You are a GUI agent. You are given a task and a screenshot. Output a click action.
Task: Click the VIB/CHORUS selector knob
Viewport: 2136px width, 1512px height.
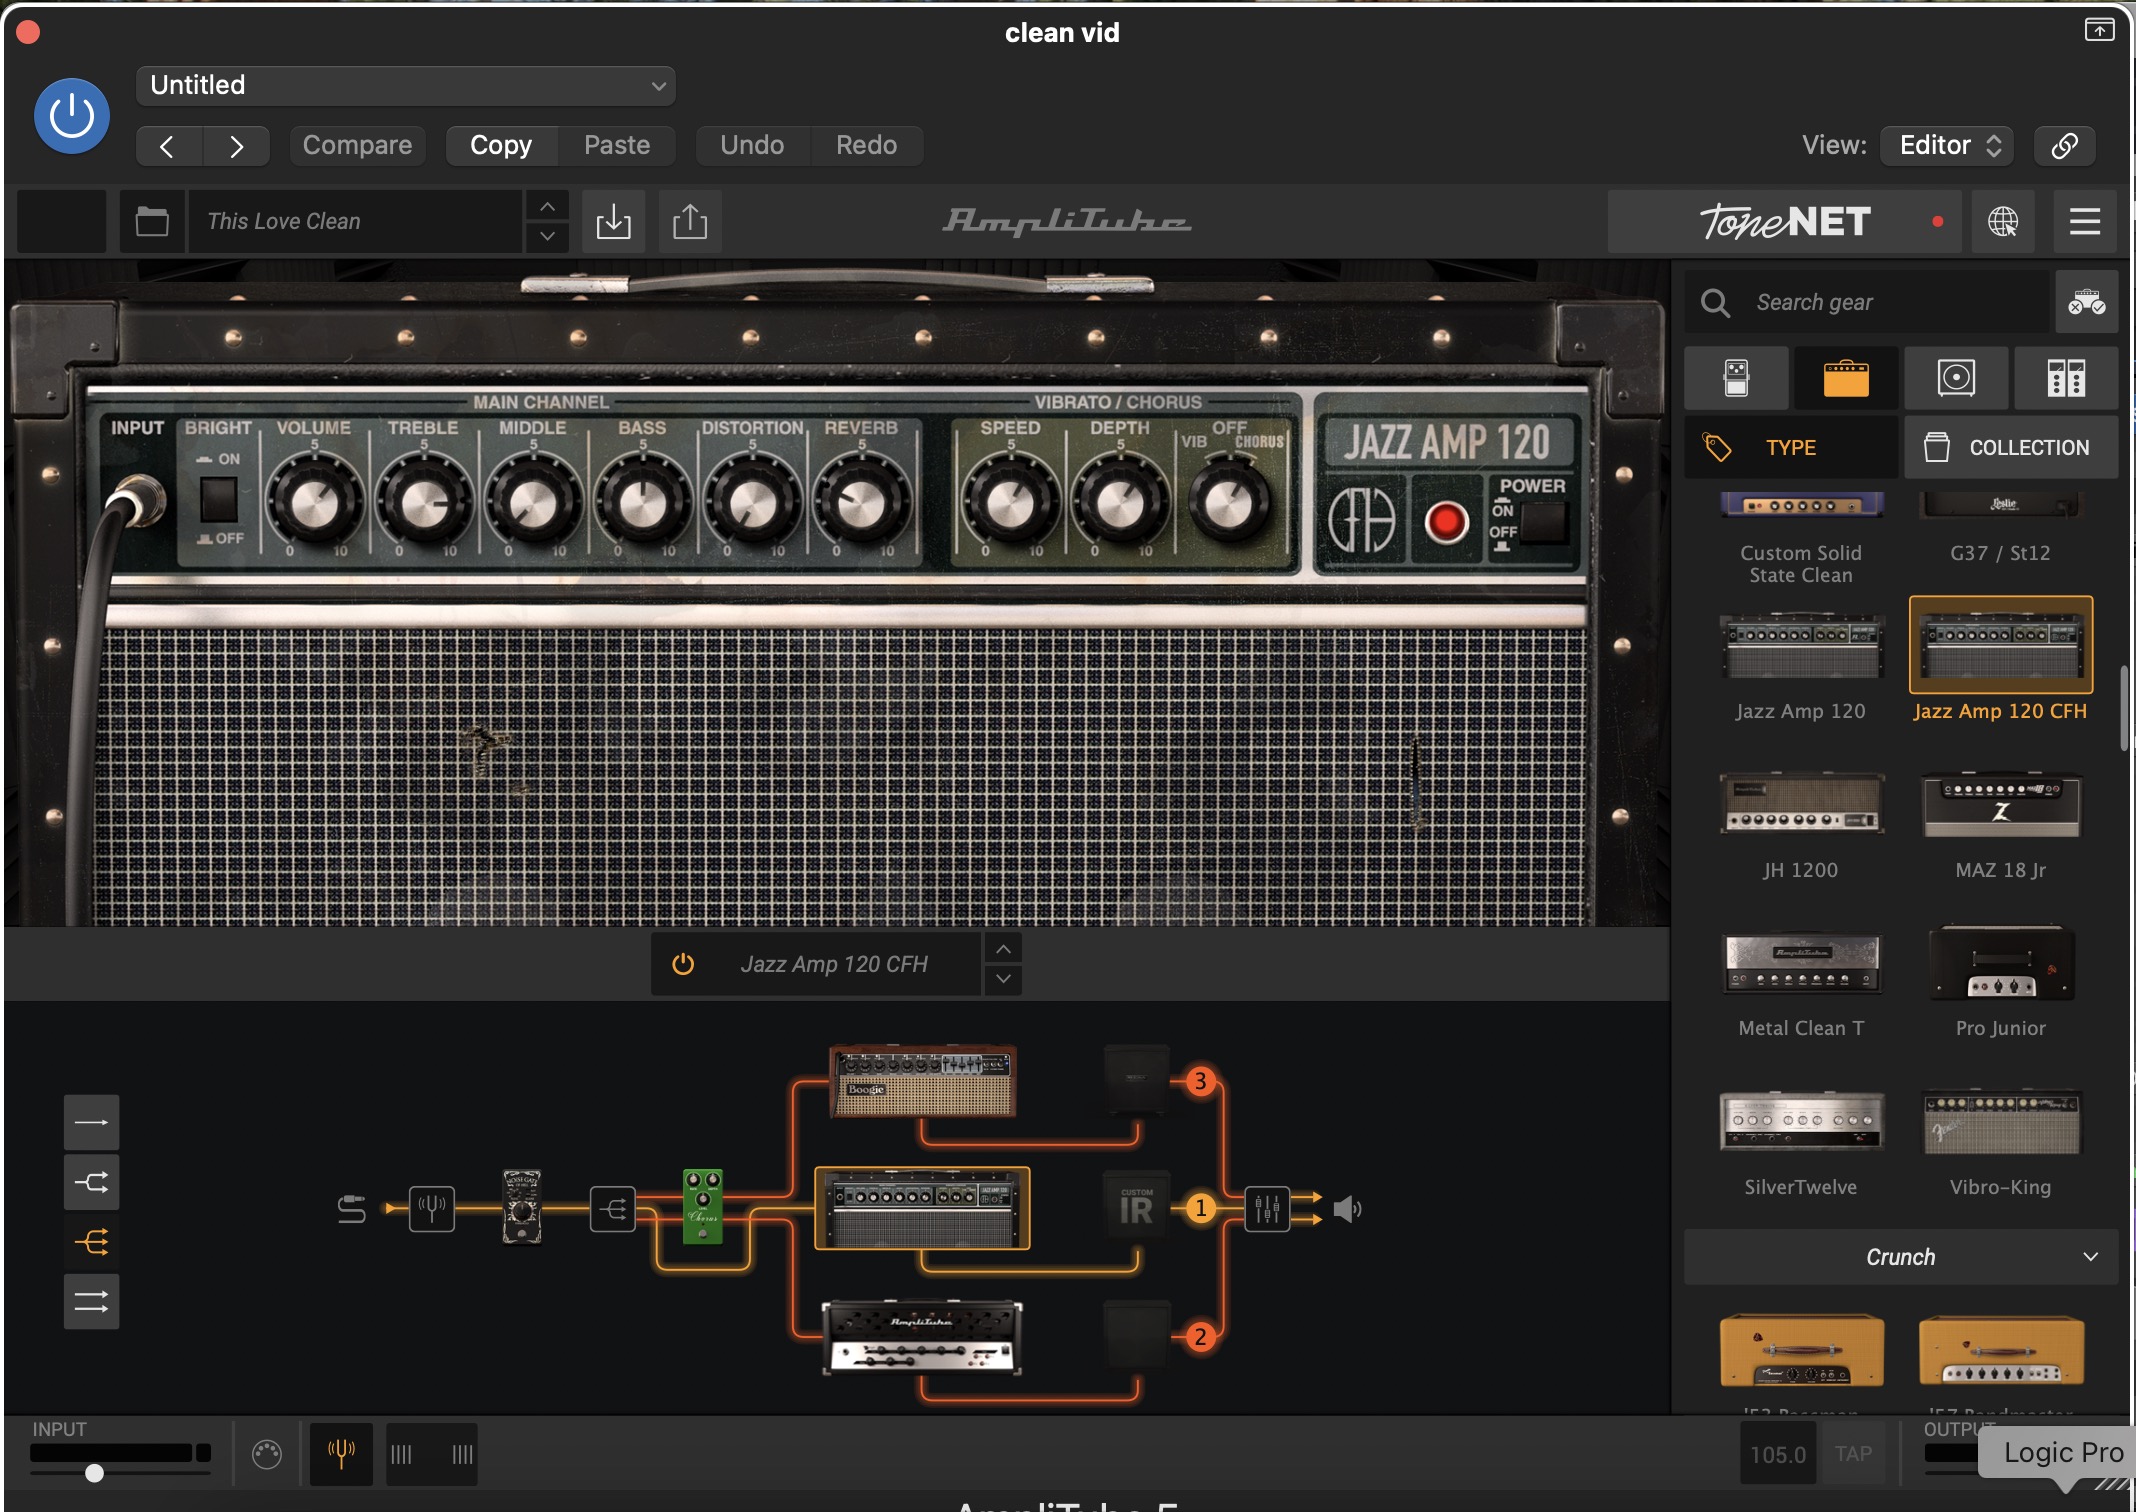(x=1230, y=503)
